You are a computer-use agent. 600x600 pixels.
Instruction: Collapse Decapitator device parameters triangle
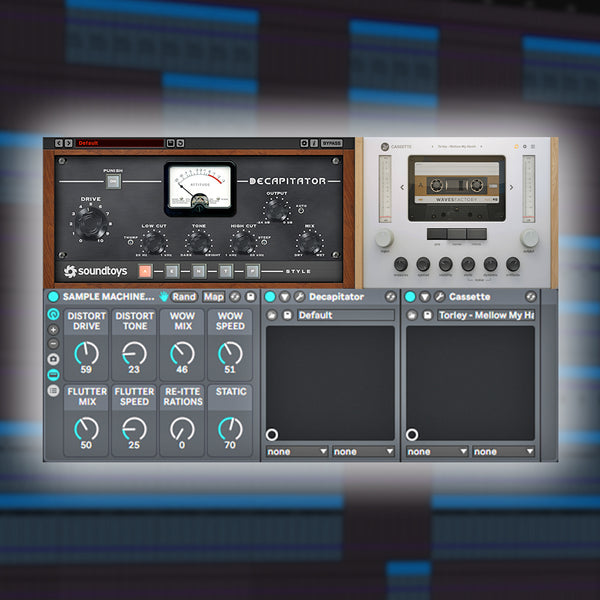(x=285, y=297)
